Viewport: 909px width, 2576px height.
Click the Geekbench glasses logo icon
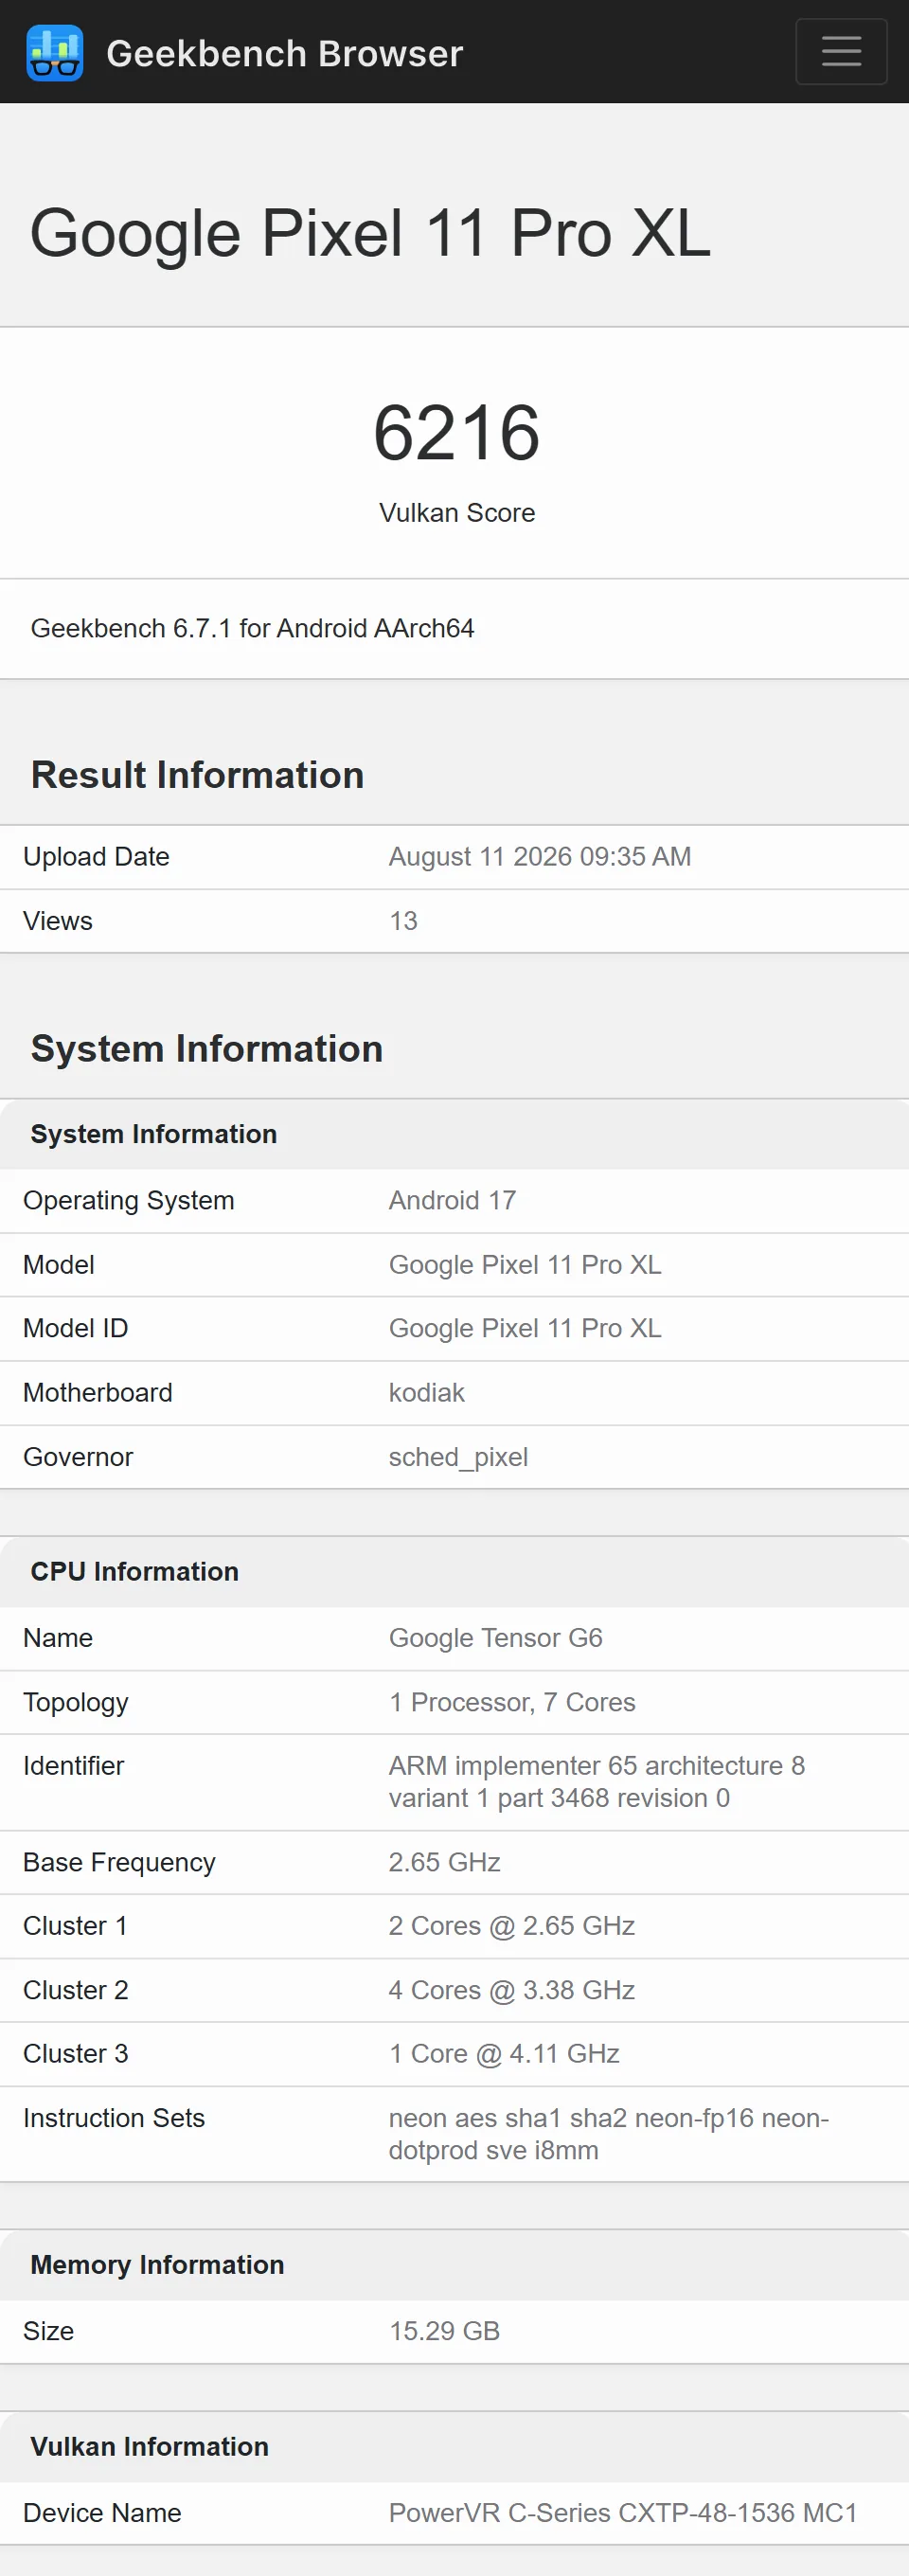pos(54,52)
